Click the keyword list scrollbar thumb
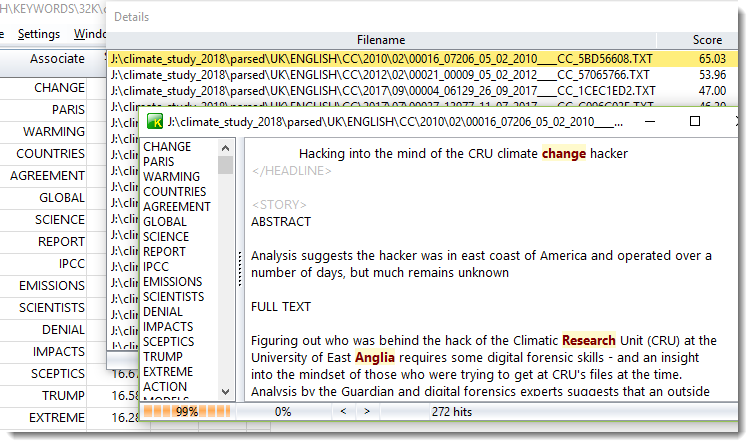 (225, 165)
